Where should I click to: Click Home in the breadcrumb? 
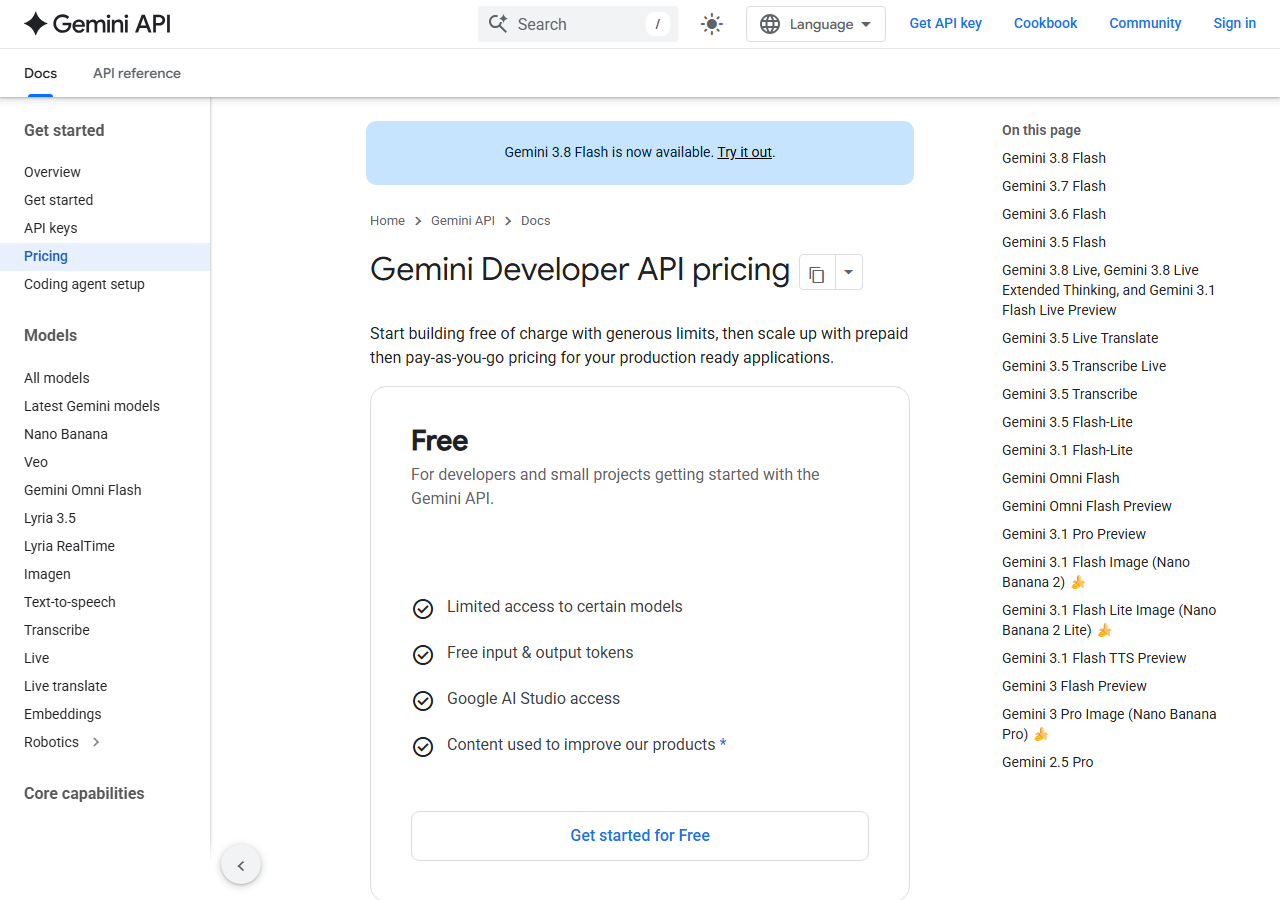coord(387,220)
